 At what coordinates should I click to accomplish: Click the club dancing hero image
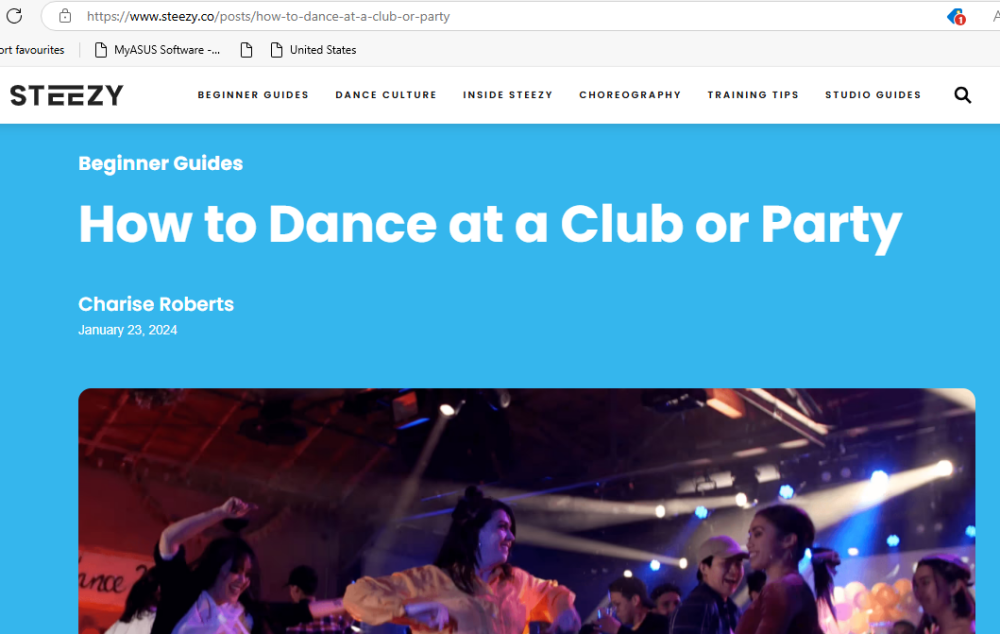527,511
